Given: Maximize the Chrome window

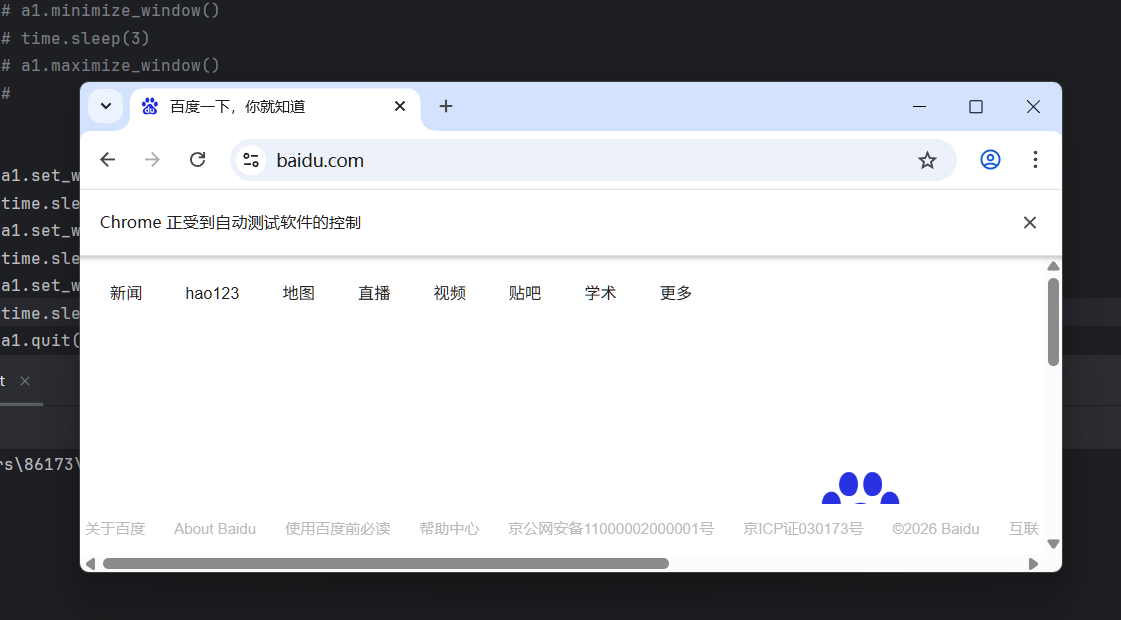Looking at the screenshot, I should tap(976, 107).
